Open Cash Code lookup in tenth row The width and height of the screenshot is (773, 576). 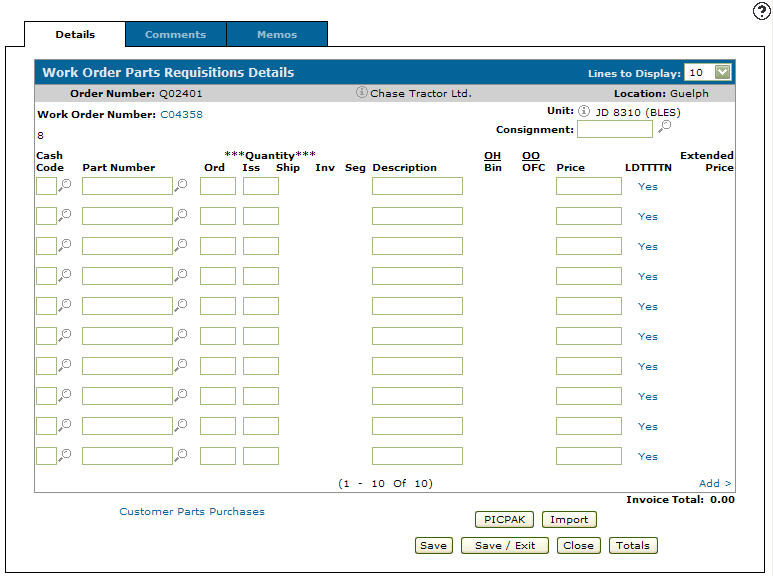pyautogui.click(x=65, y=456)
